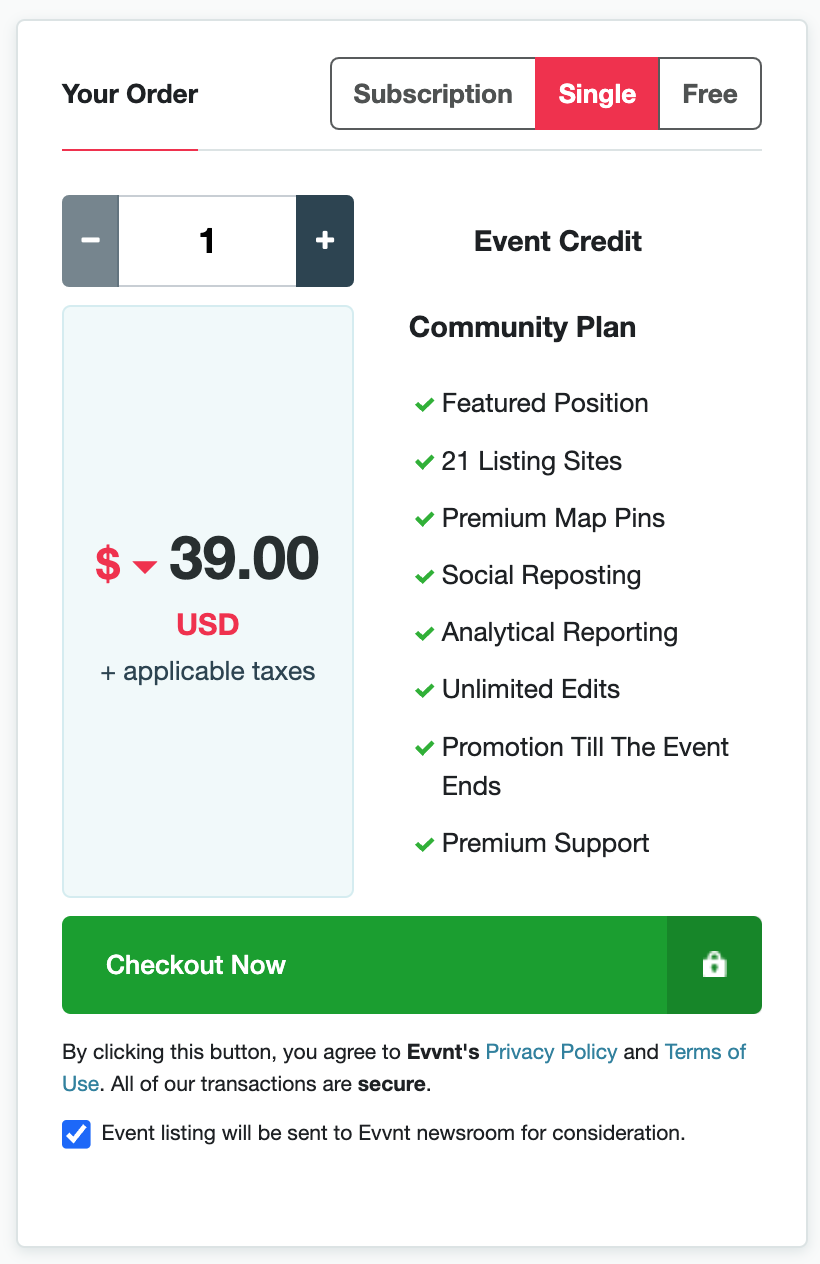Click the checkmark next to Social Reposting
The height and width of the screenshot is (1264, 820).
(424, 576)
